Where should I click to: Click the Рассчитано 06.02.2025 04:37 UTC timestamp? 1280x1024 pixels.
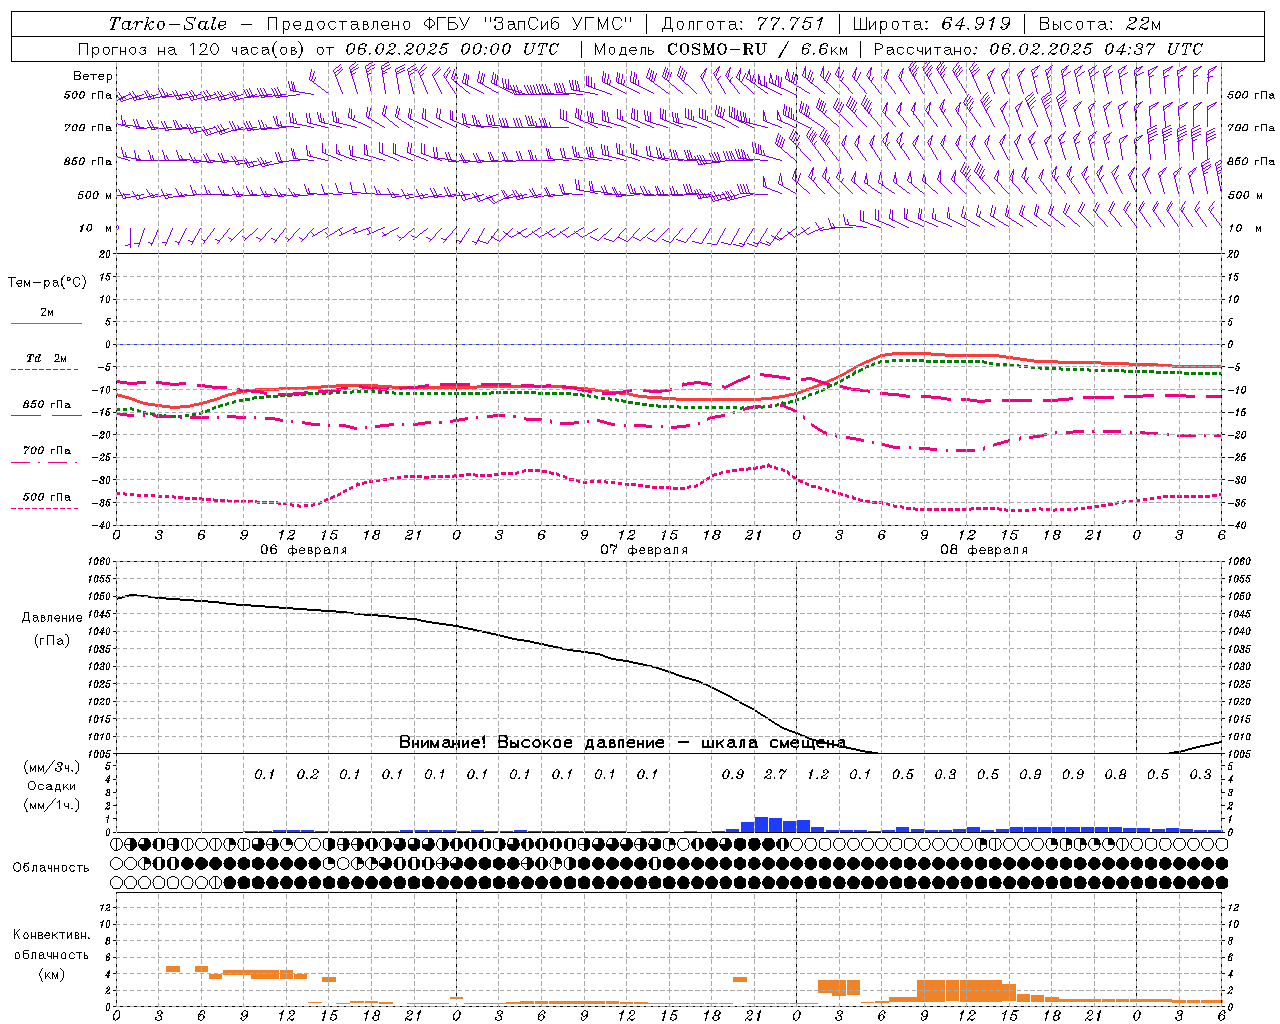click(x=1037, y=48)
